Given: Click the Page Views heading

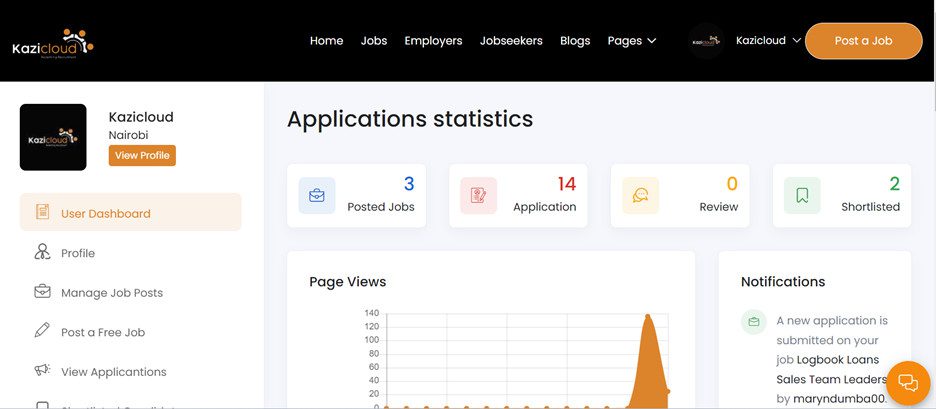Looking at the screenshot, I should pyautogui.click(x=347, y=281).
